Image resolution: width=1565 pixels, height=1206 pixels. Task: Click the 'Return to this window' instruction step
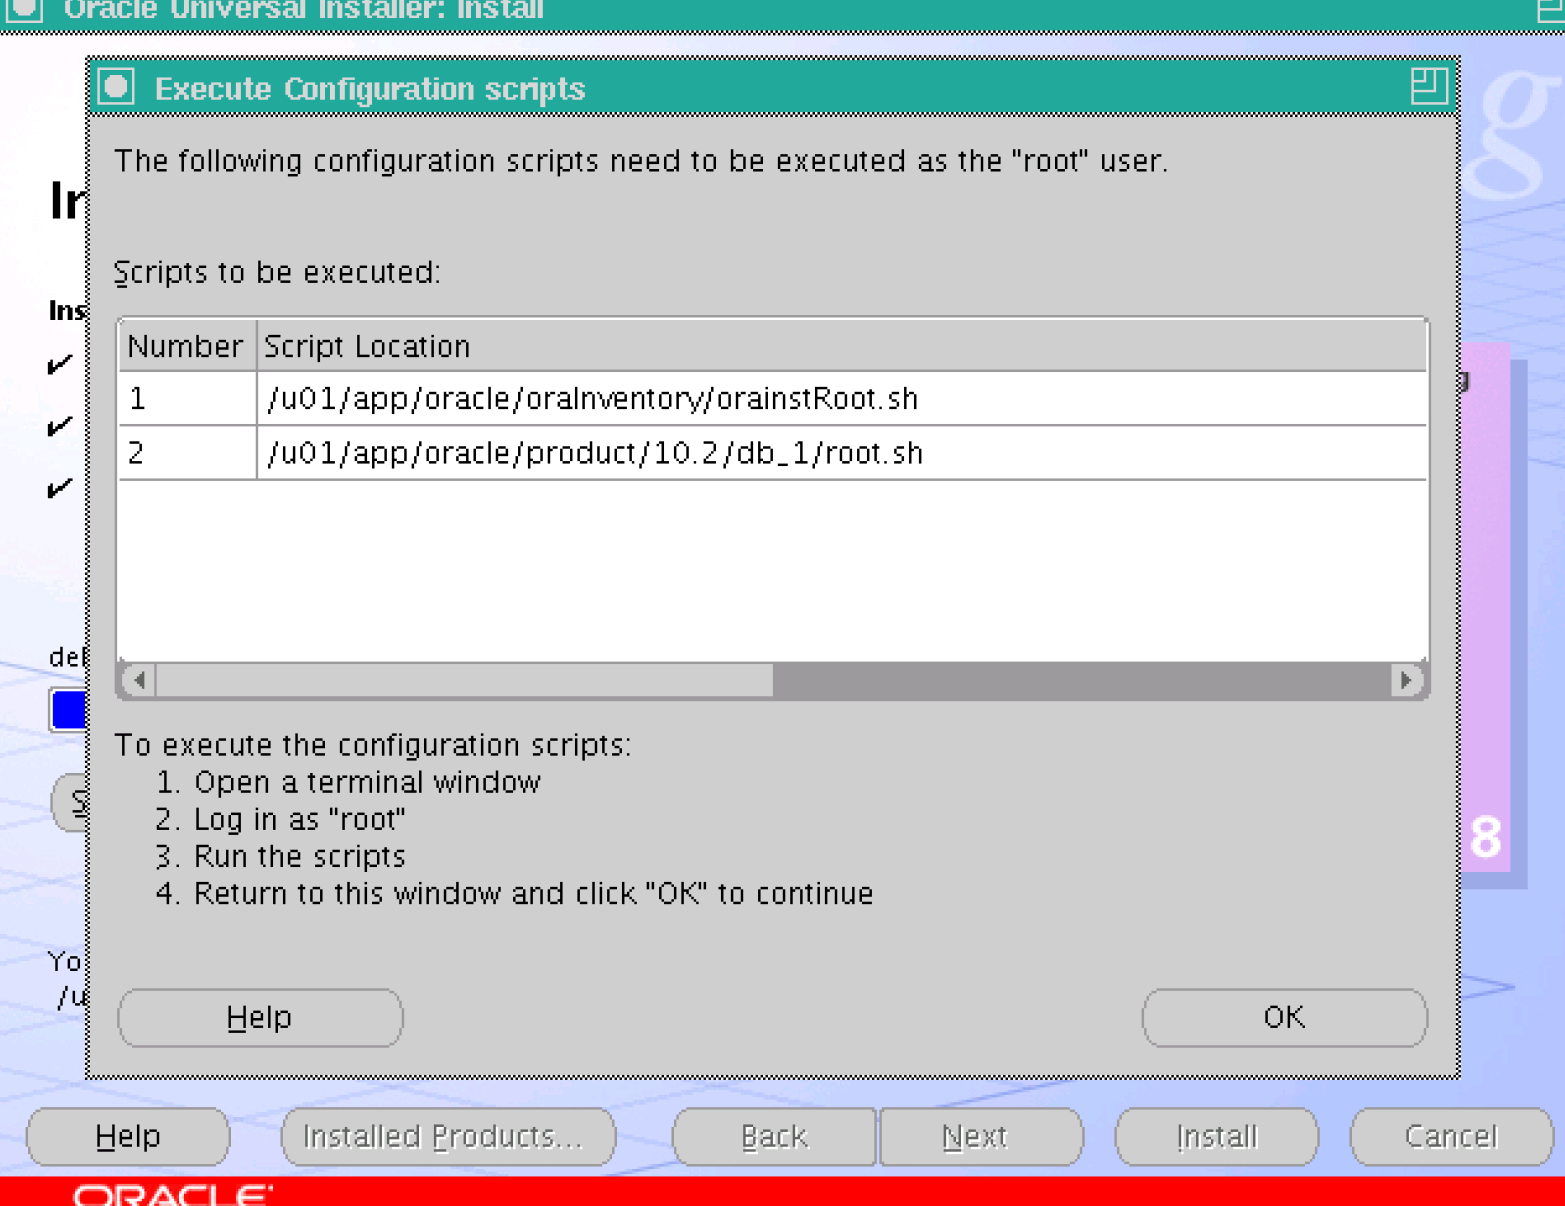(514, 893)
